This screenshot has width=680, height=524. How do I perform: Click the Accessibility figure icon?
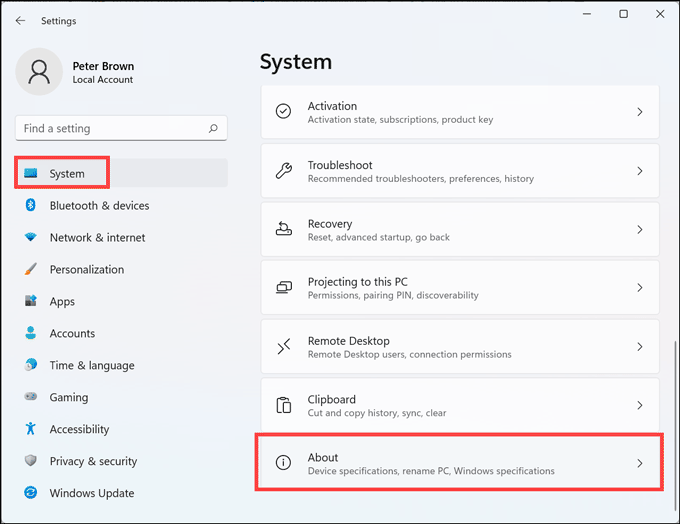click(x=30, y=429)
